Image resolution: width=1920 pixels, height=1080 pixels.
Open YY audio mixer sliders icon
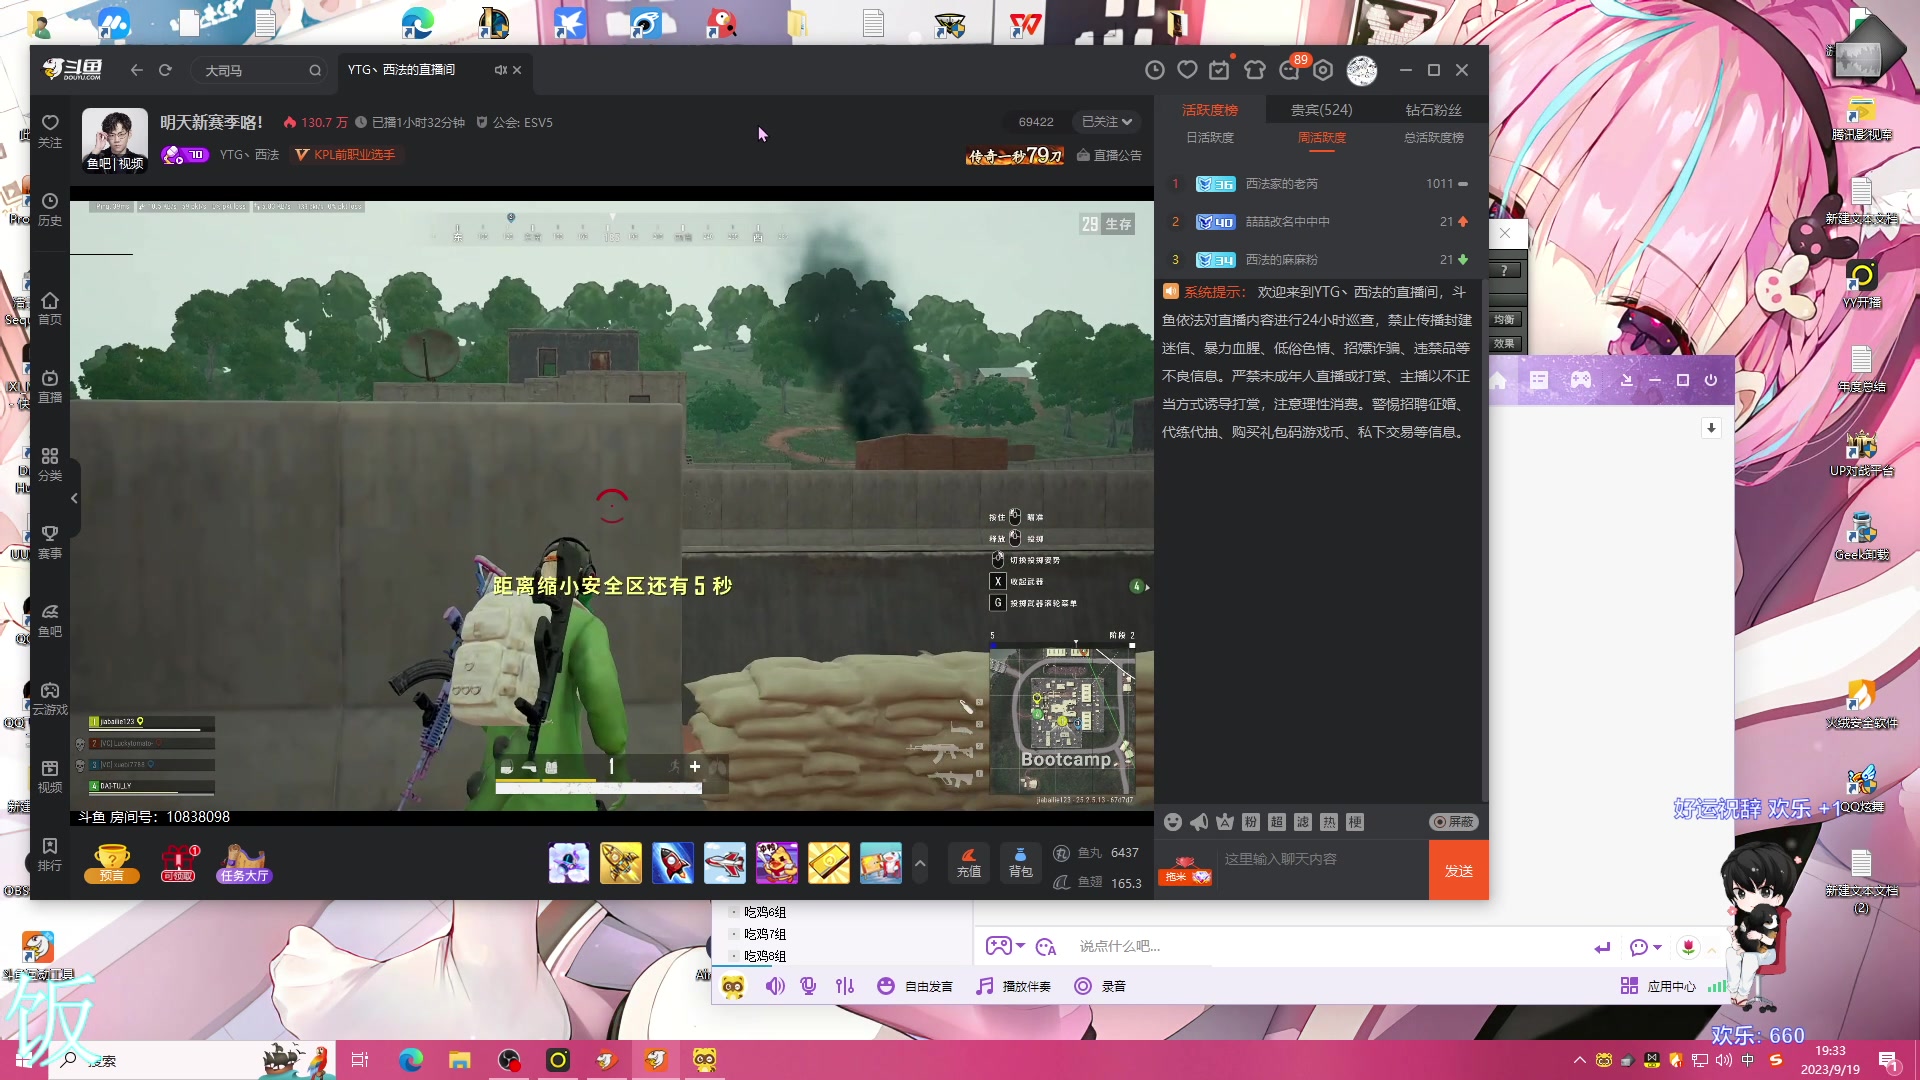845,986
